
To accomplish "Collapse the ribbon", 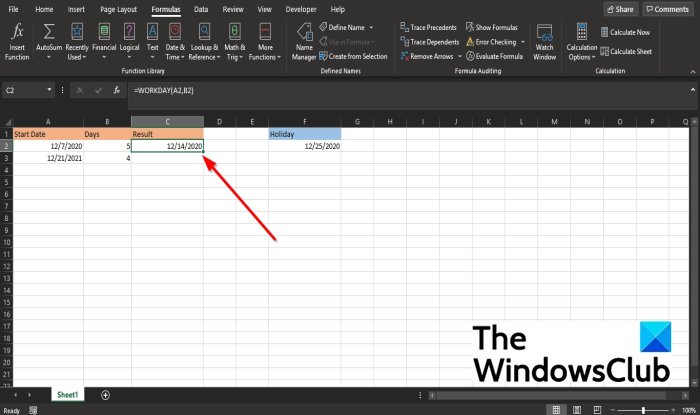I will [693, 71].
